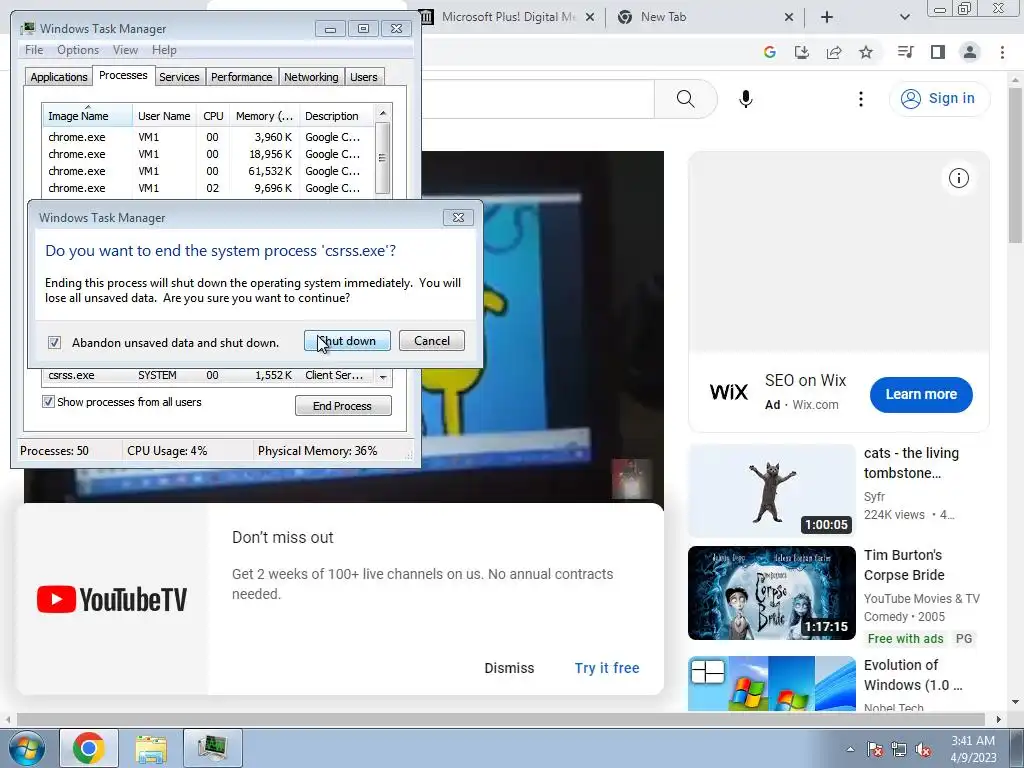Toggle Show processes from all users checkbox

pos(48,402)
